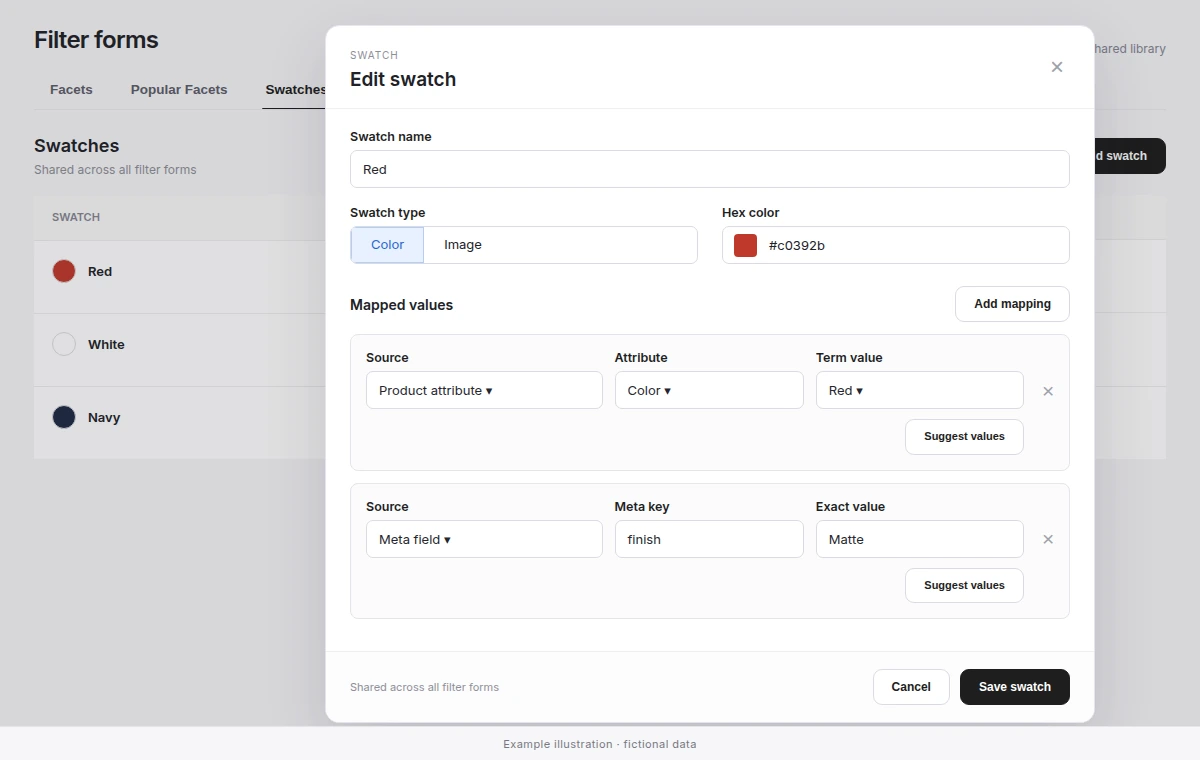Click the Add swatch button behind dialog
Screen dimensions: 1200x760
(x=1128, y=156)
